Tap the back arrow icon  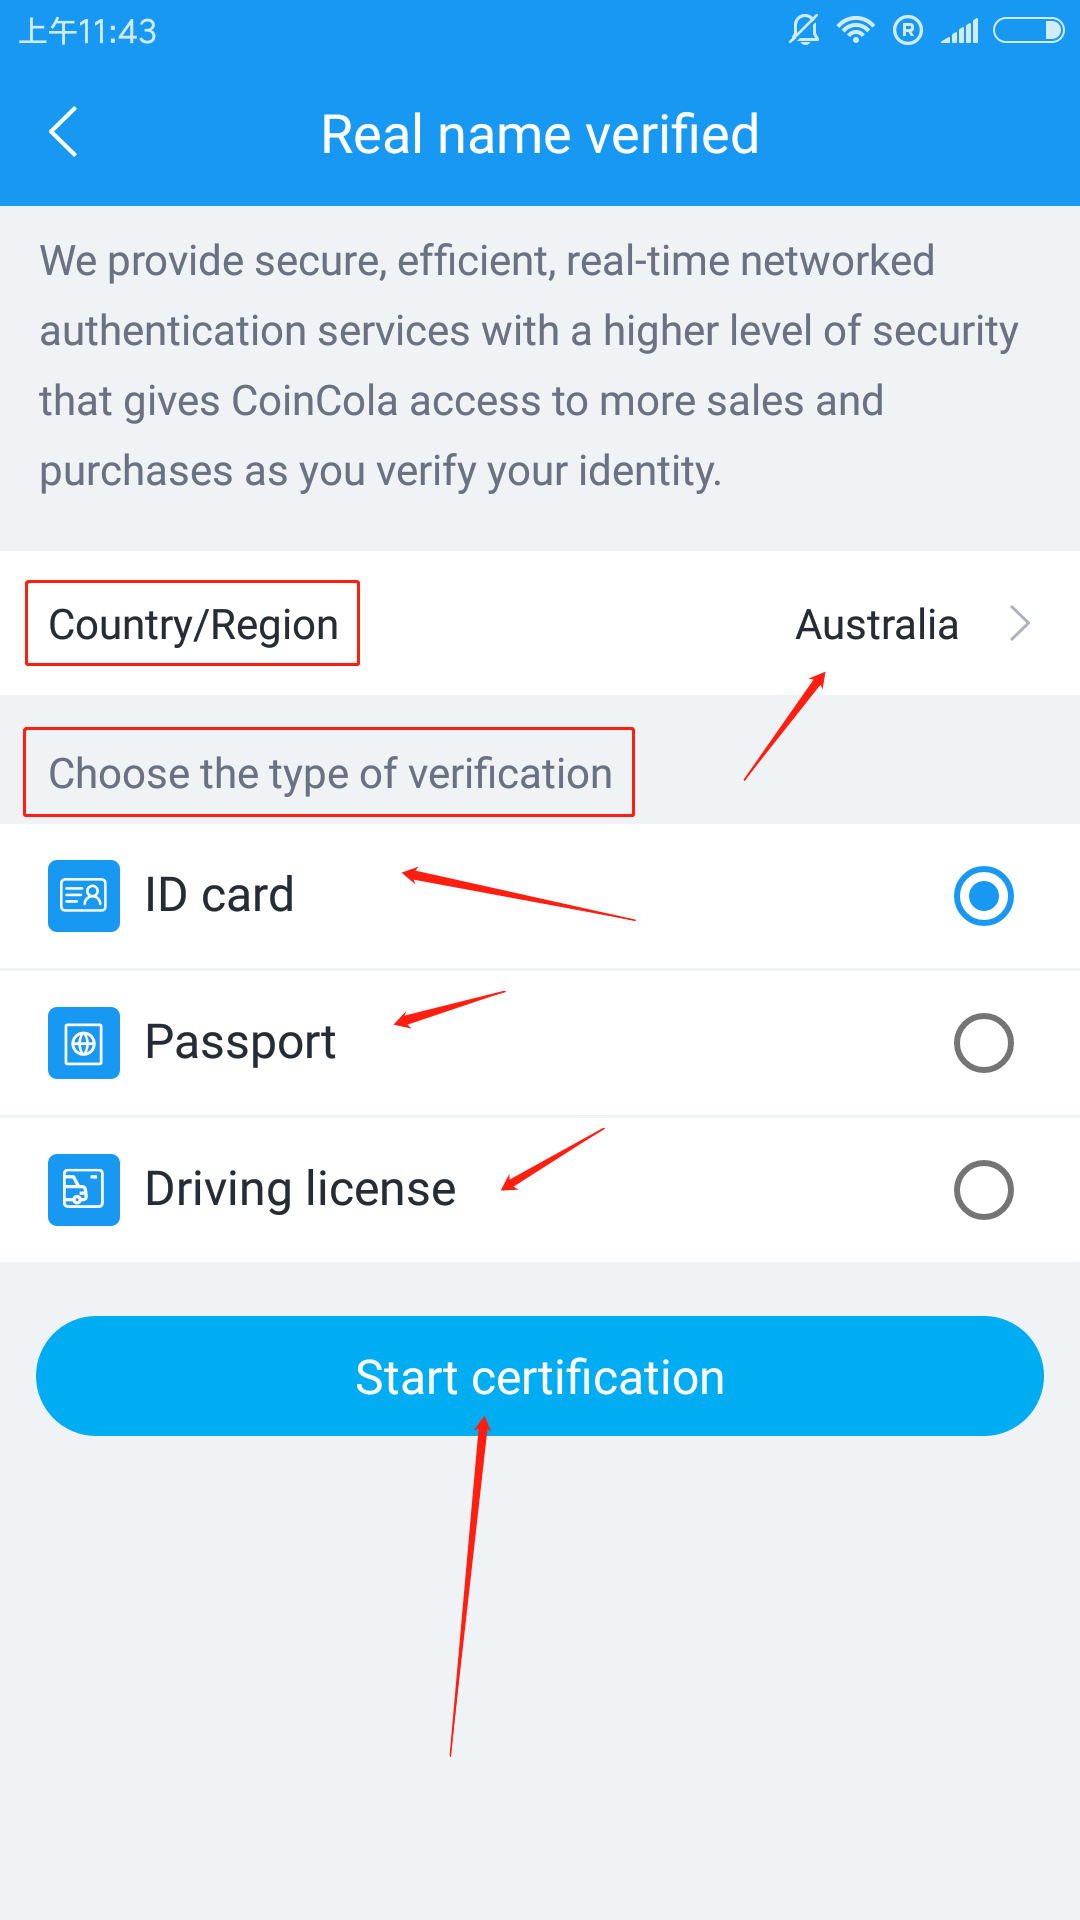[x=64, y=132]
